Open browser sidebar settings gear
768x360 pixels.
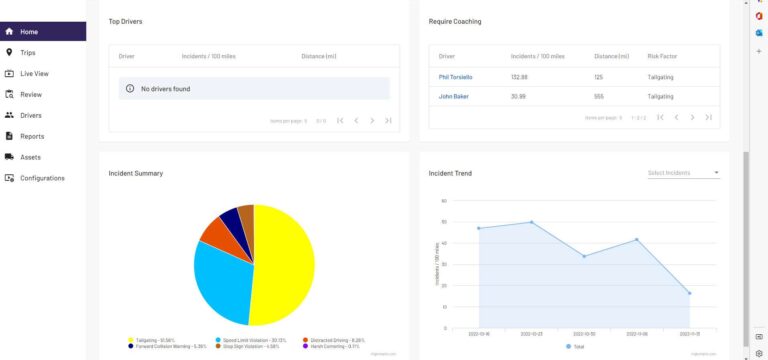[x=759, y=353]
